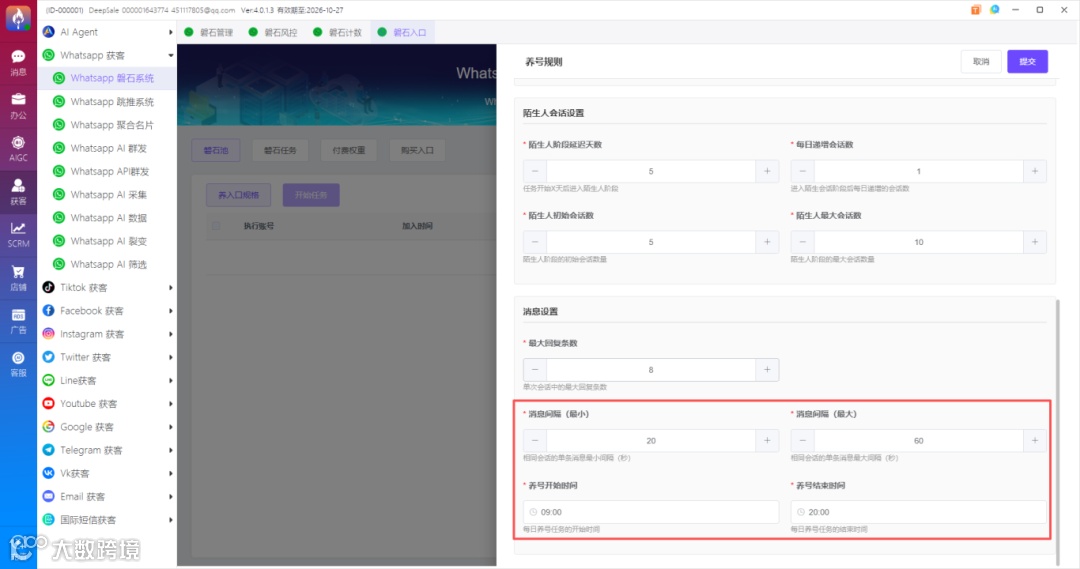
Task: Switch to the 磐石管理 tab
Action: [x=209, y=32]
